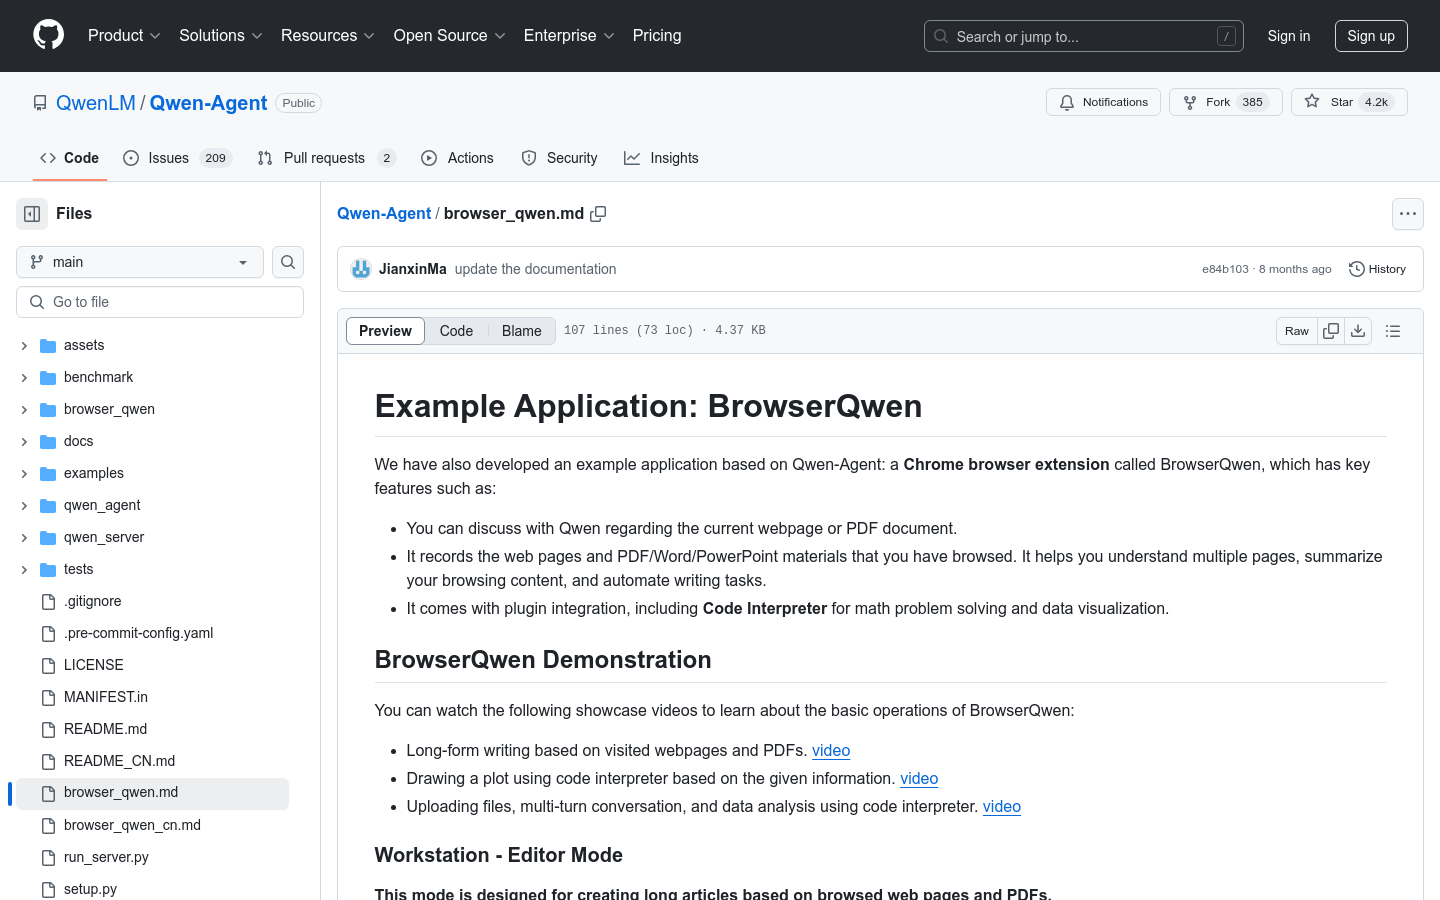The height and width of the screenshot is (900, 1440).
Task: Open the uploading files video link
Action: point(1002,806)
